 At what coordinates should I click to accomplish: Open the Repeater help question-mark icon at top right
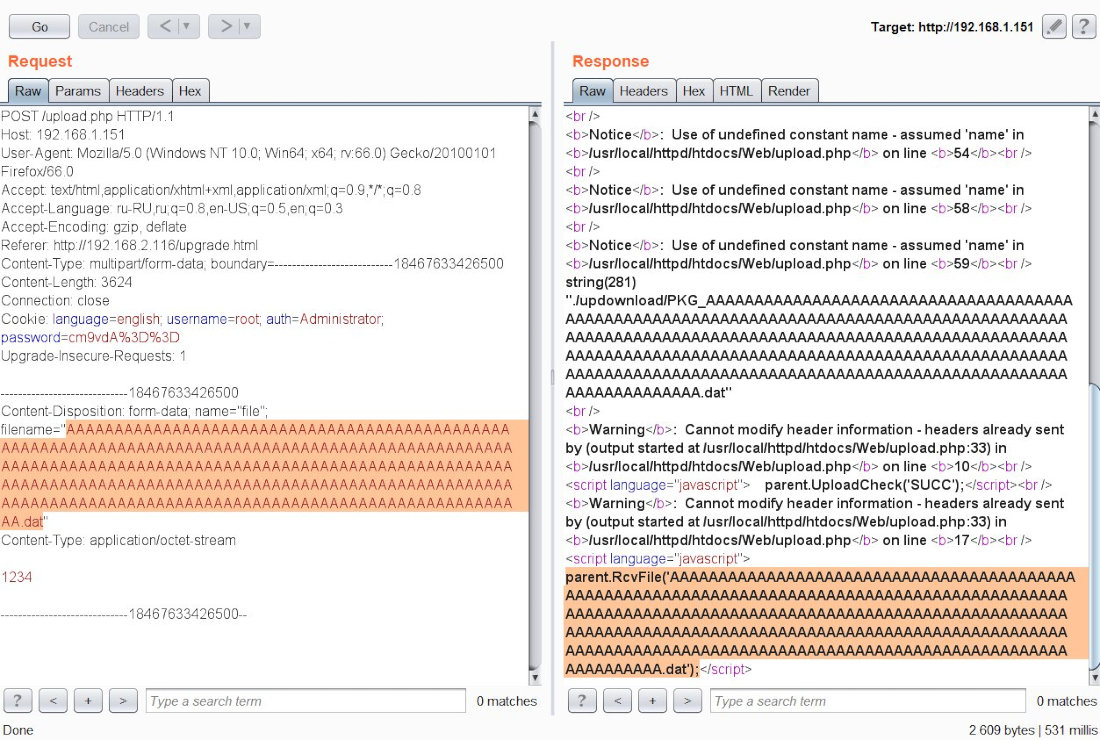coord(1084,27)
